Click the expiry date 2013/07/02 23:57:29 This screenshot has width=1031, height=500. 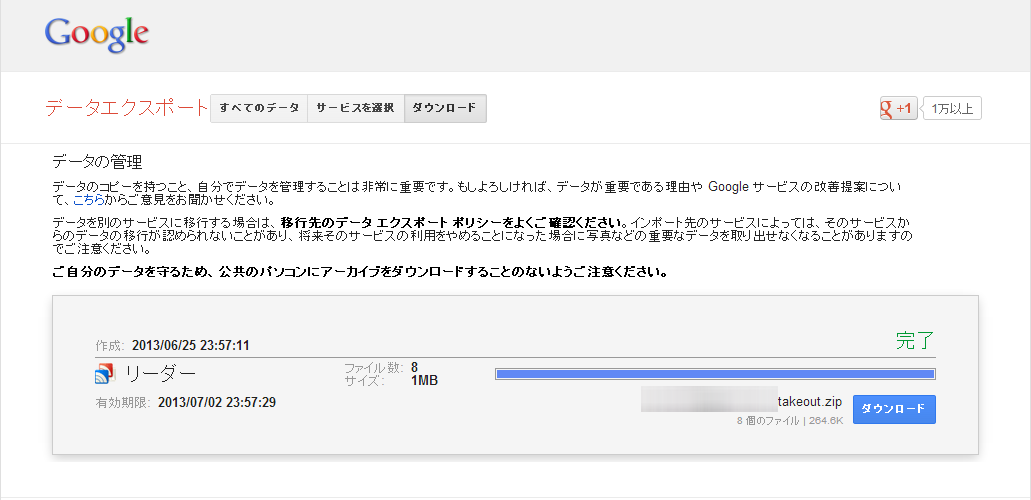(x=217, y=403)
